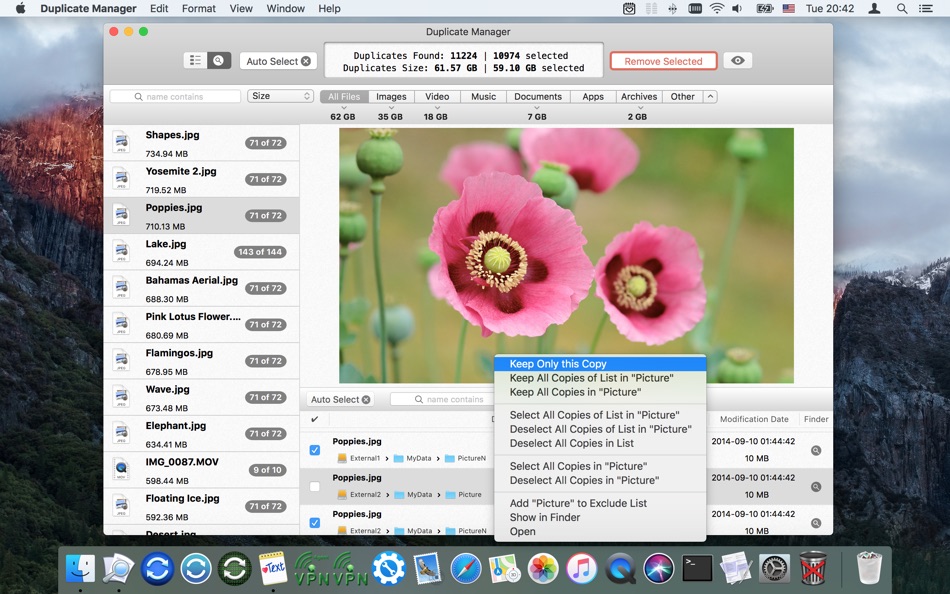Screen dimensions: 950x594
Task: Open the Format menu in menu bar
Action: tap(199, 8)
